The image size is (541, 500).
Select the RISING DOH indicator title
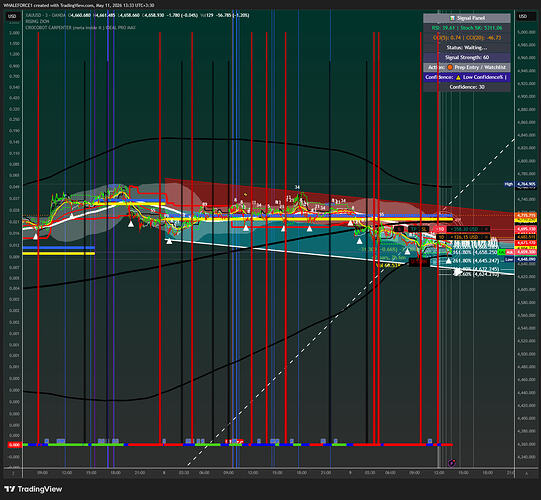pyautogui.click(x=37, y=21)
